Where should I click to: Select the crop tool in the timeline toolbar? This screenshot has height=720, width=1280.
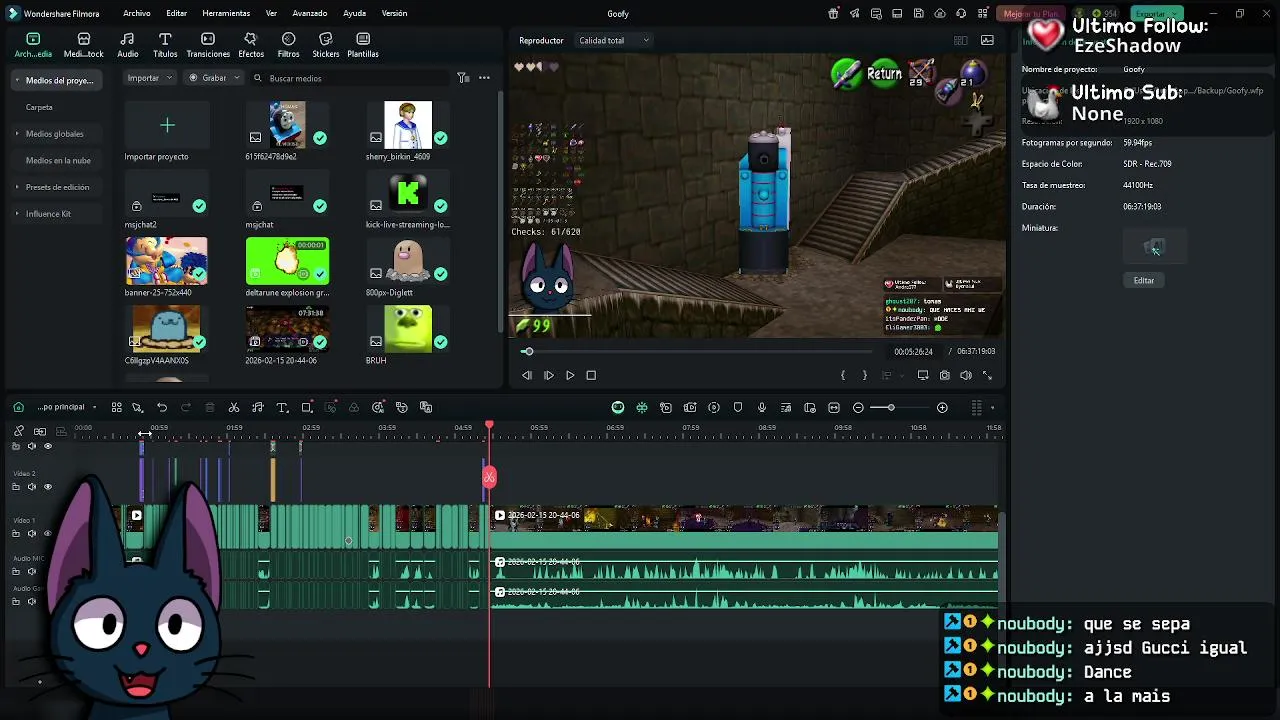point(307,407)
